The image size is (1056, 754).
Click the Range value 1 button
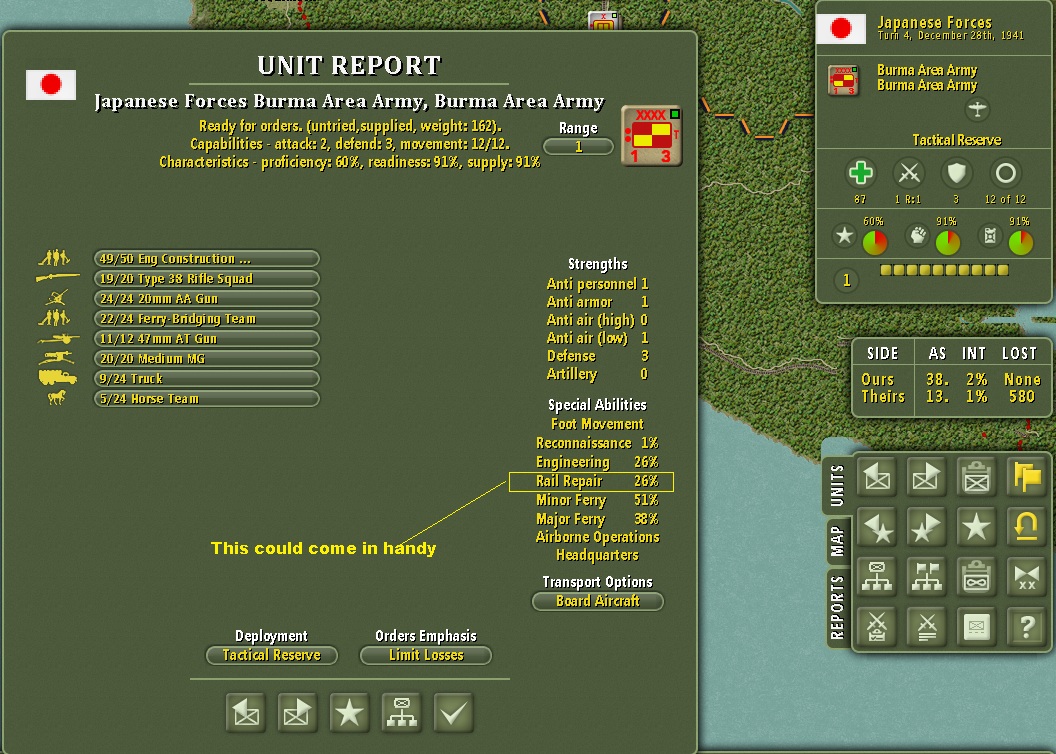tap(578, 146)
